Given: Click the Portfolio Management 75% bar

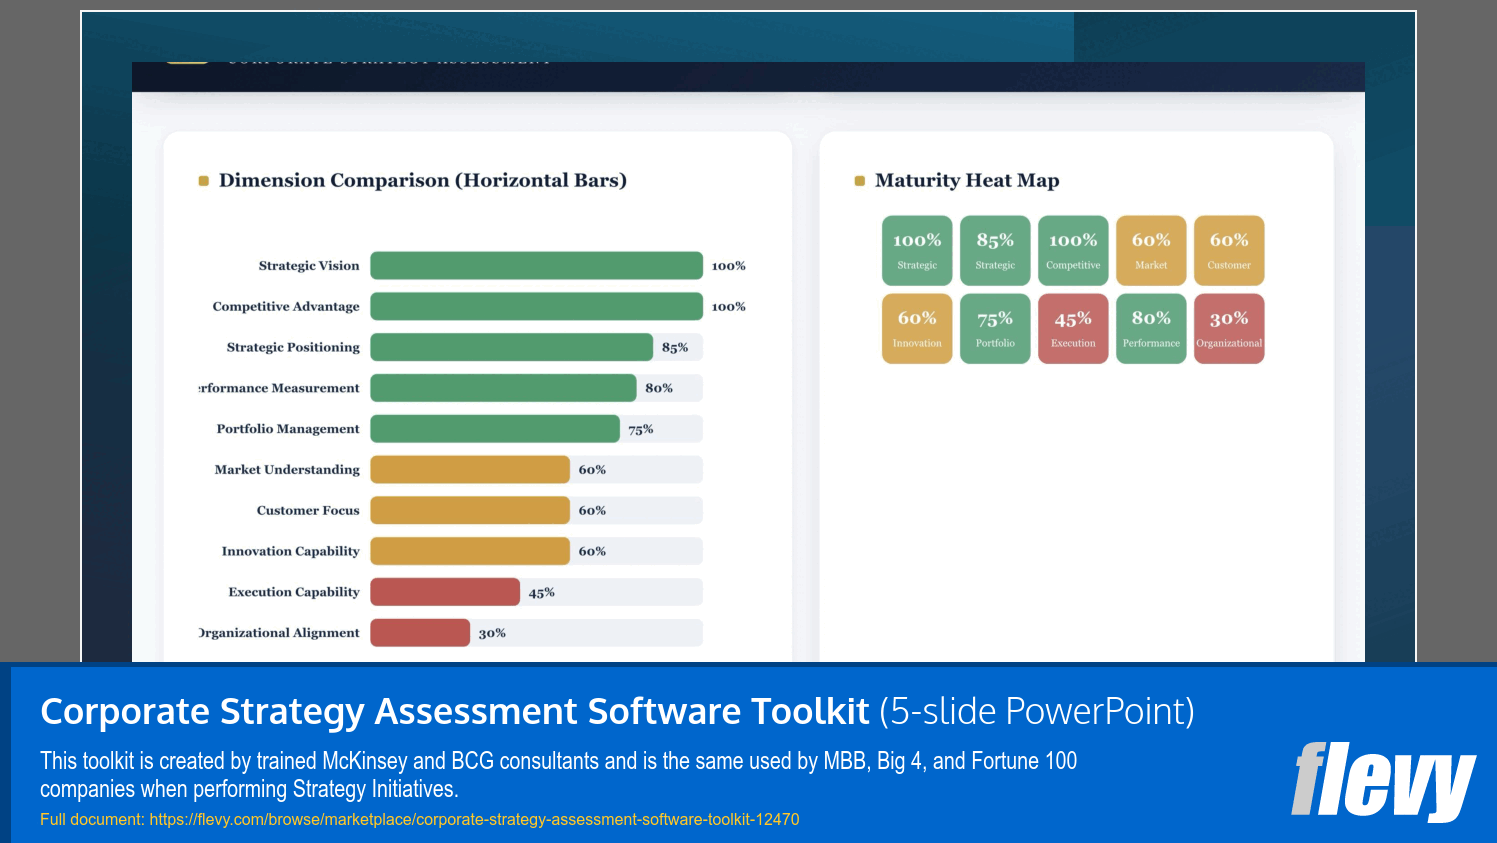Looking at the screenshot, I should 495,429.
